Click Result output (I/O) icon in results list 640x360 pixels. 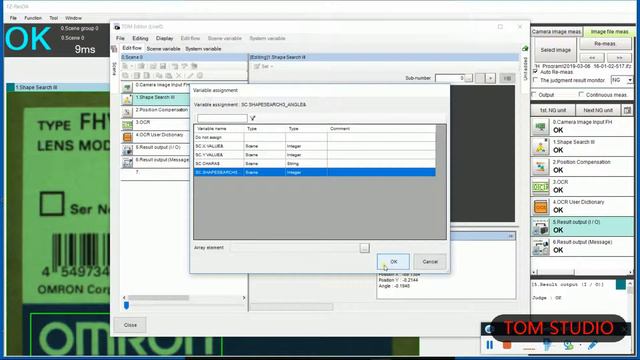[x=540, y=227]
